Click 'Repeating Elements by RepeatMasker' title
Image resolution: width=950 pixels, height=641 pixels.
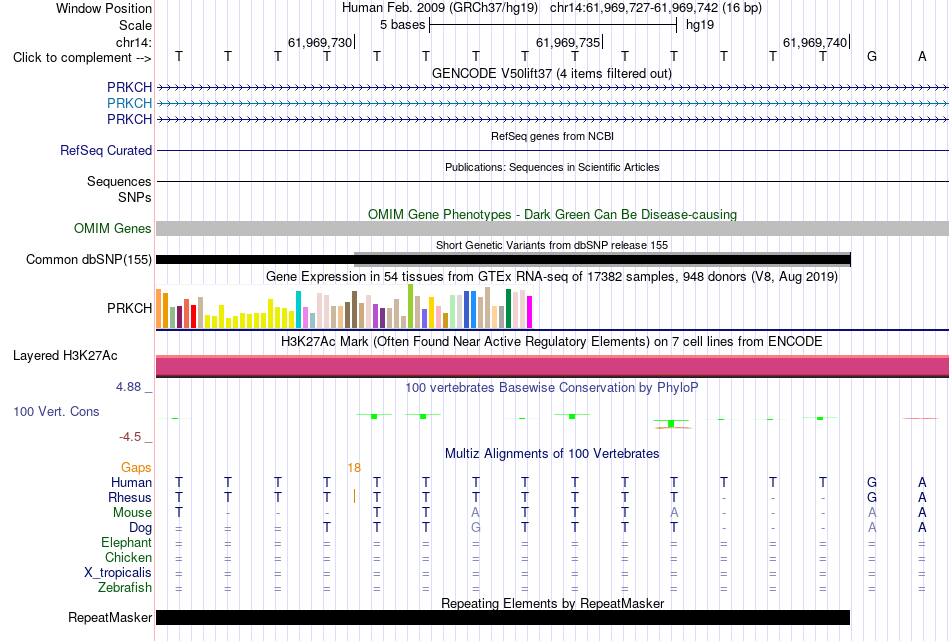[x=553, y=603]
